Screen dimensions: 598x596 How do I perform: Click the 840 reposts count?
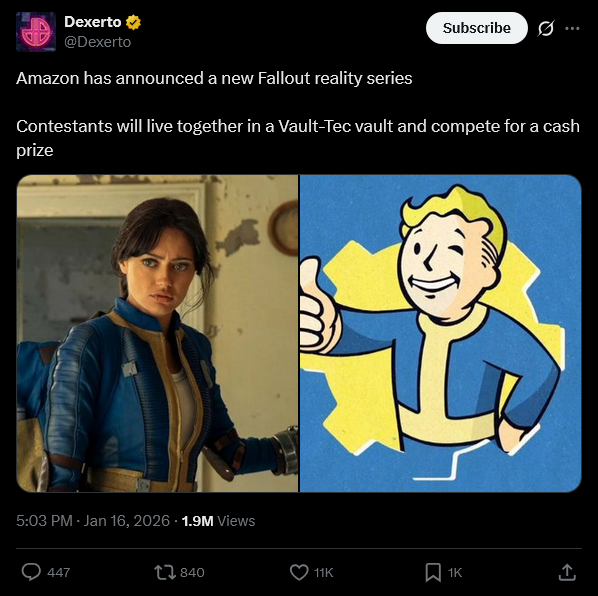point(192,572)
